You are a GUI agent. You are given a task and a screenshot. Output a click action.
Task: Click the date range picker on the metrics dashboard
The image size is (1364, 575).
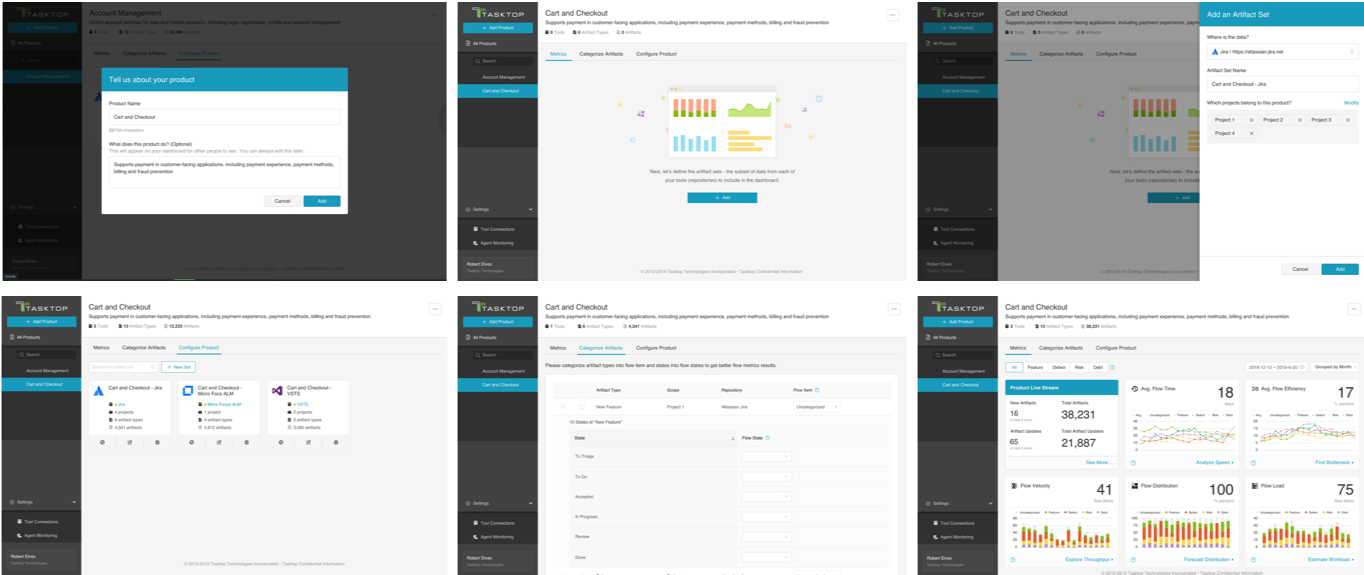[x=1276, y=367]
